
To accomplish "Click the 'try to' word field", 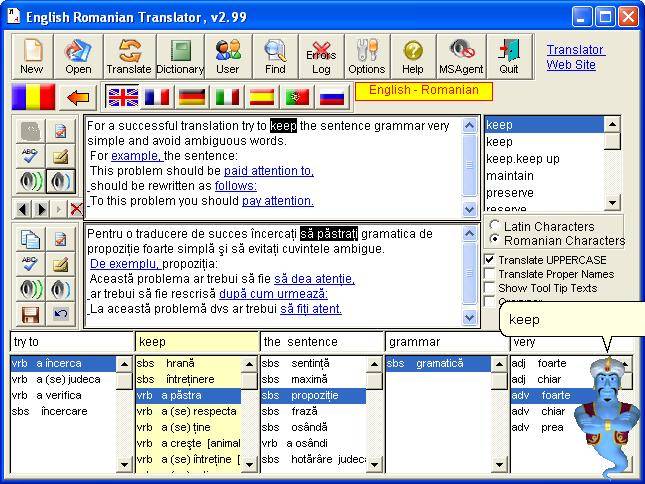I will (x=72, y=342).
